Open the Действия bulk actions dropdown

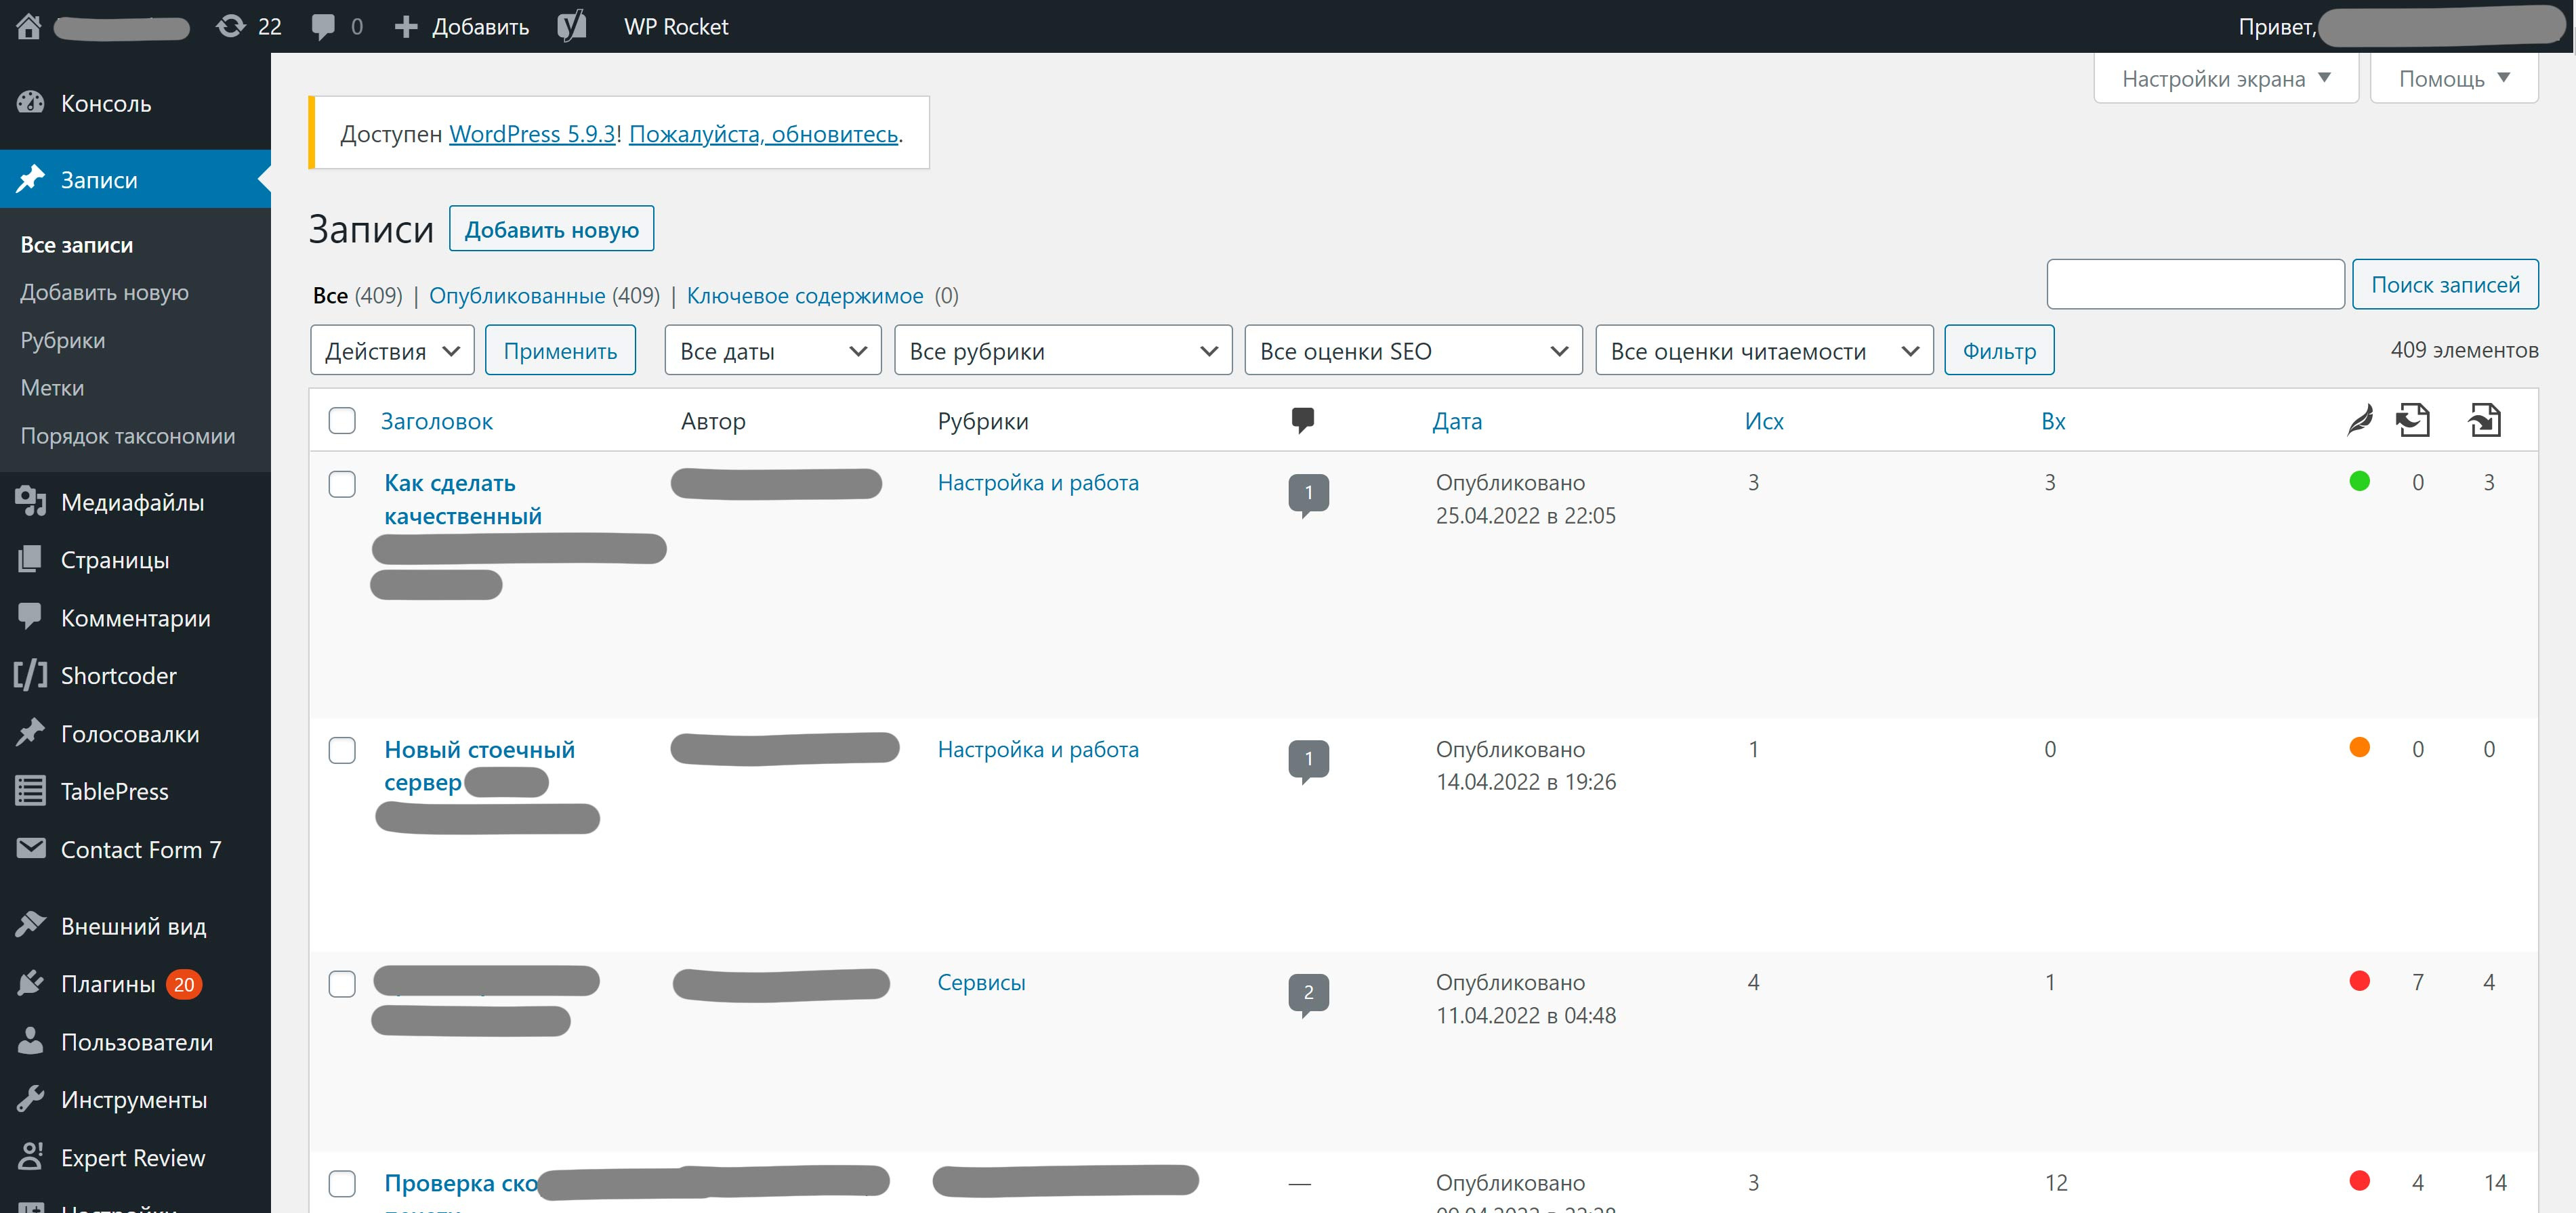392,351
